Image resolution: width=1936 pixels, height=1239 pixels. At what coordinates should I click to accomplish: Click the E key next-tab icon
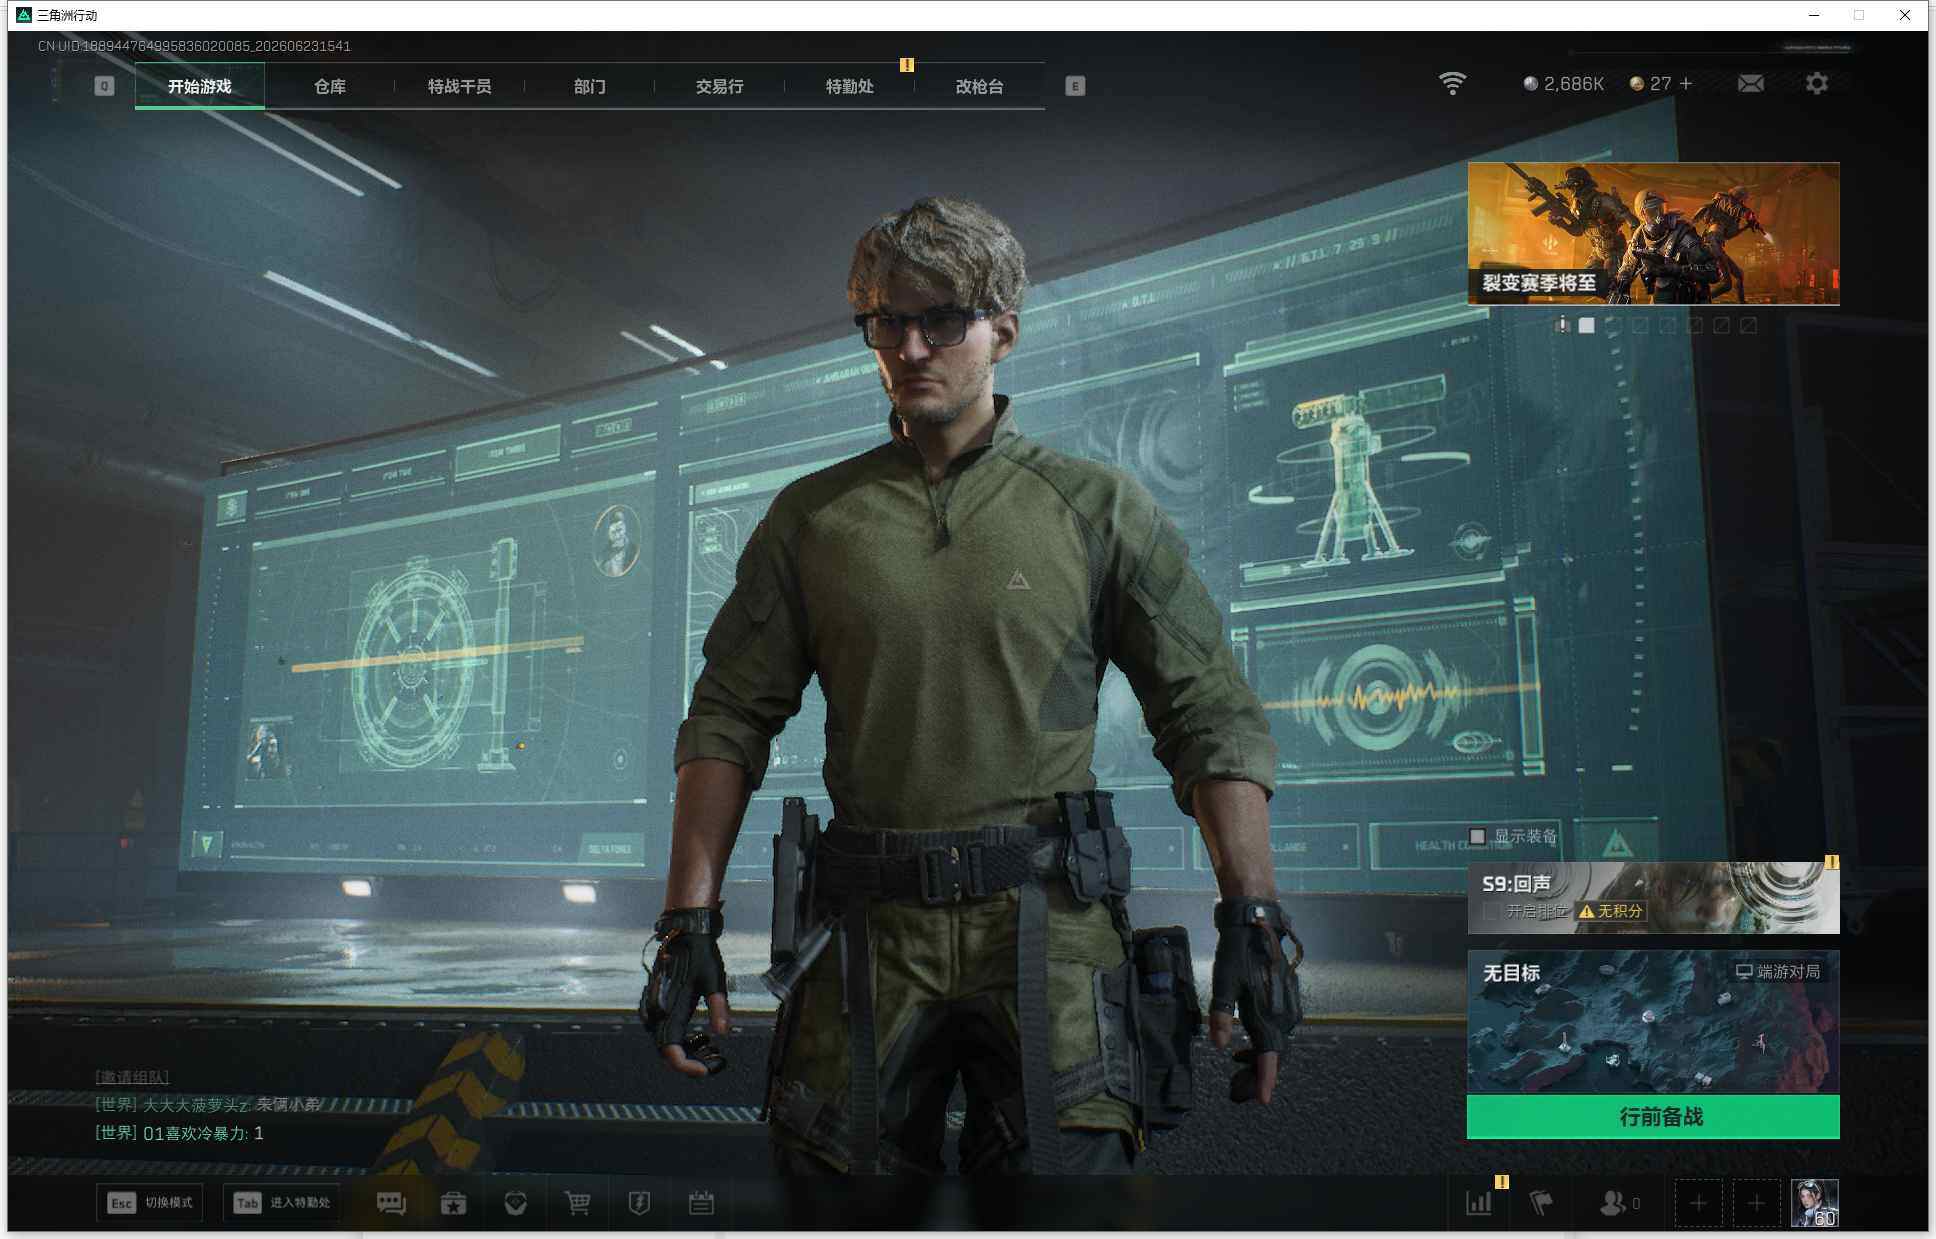pos(1075,86)
